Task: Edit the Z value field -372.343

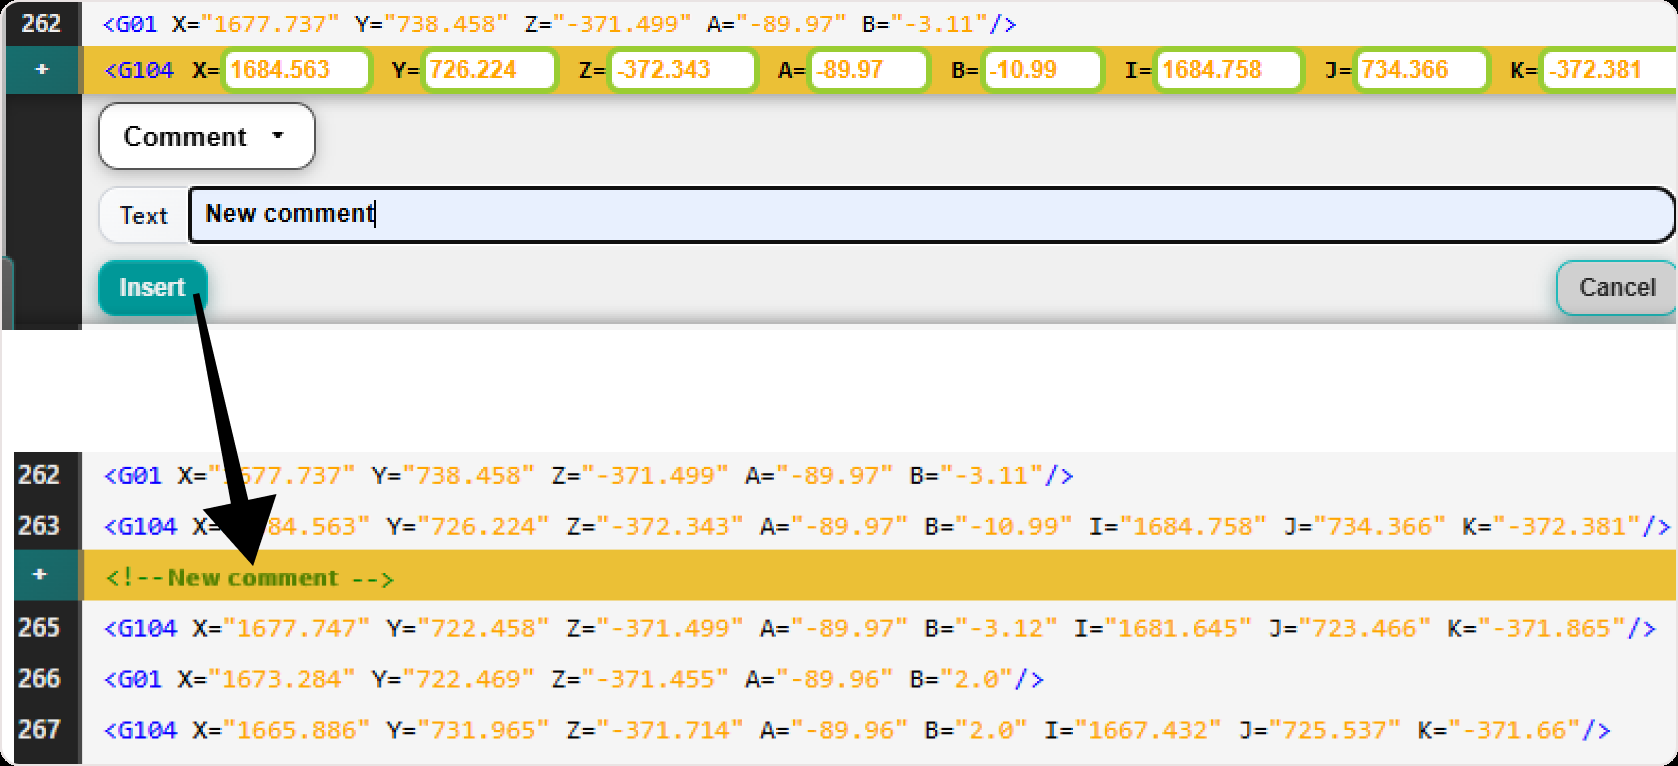Action: (x=683, y=70)
